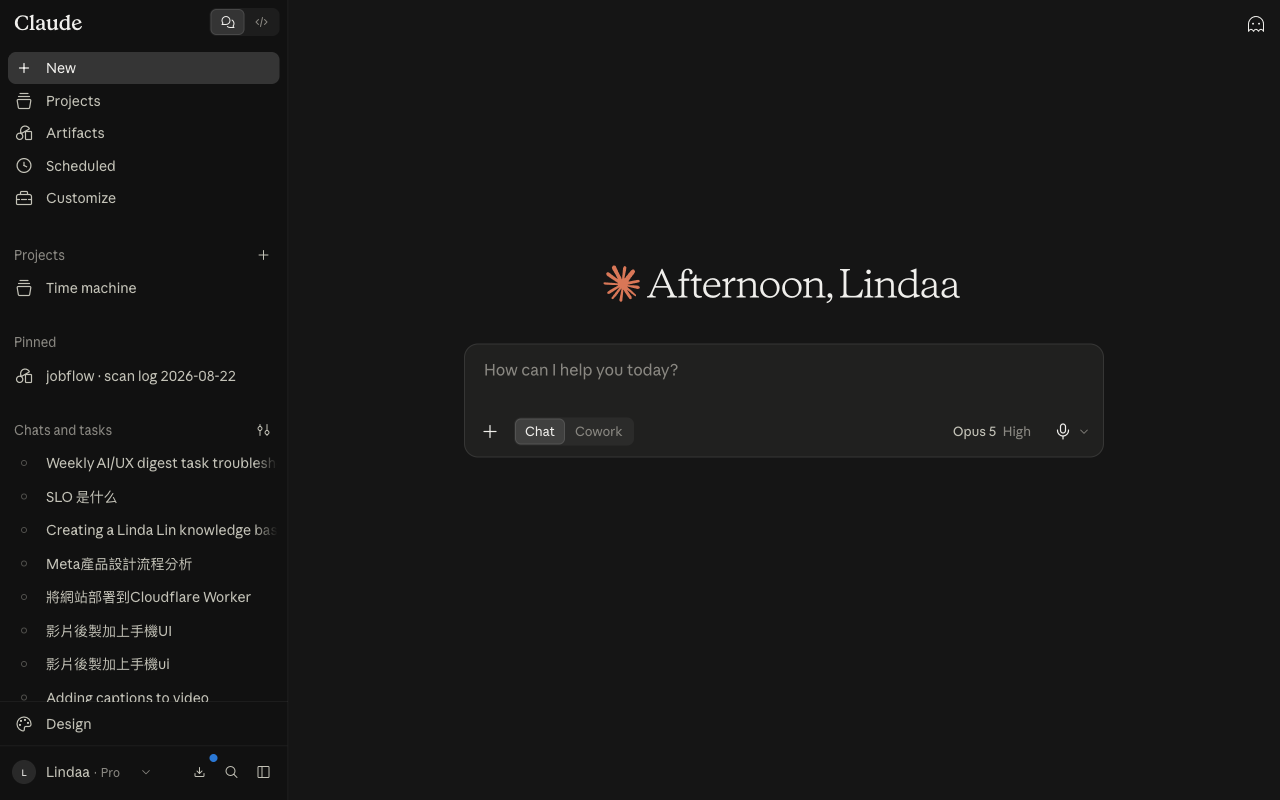The image size is (1280, 800).
Task: Click the Time machine project icon
Action: tap(24, 288)
